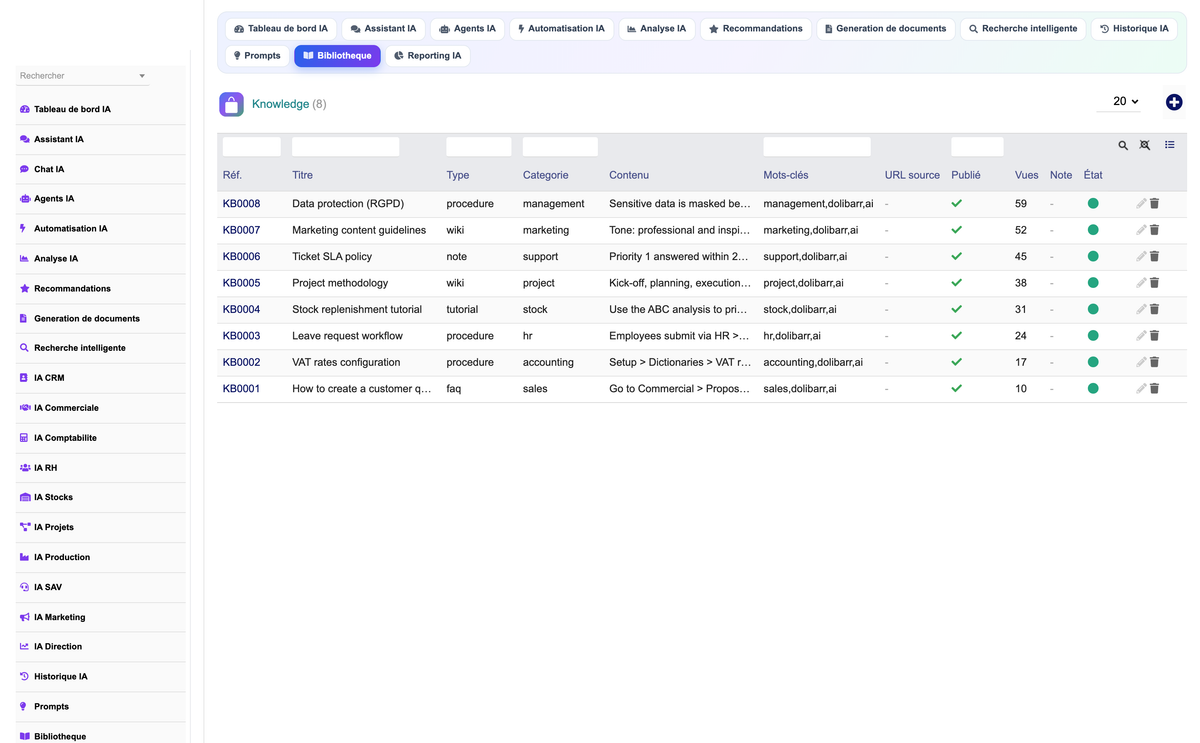Image resolution: width=1200 pixels, height=743 pixels.
Task: Select the Bibliotheque tab
Action: click(337, 56)
